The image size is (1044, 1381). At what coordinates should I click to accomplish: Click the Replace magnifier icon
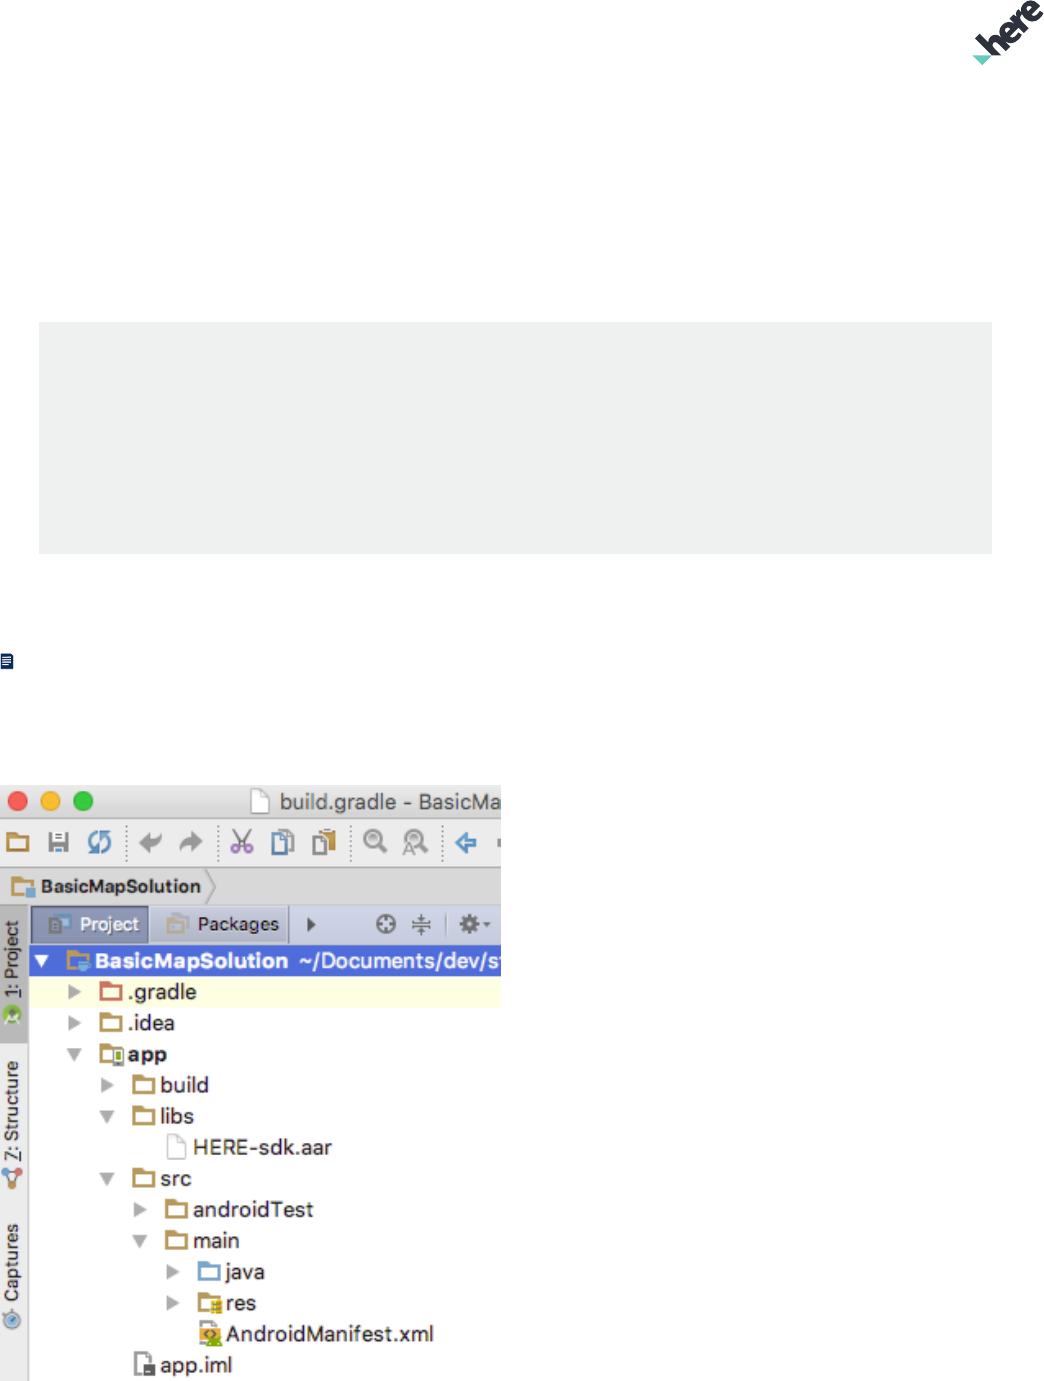click(415, 842)
